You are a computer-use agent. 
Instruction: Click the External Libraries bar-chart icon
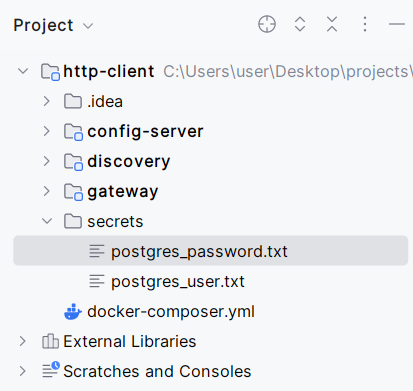coord(50,341)
